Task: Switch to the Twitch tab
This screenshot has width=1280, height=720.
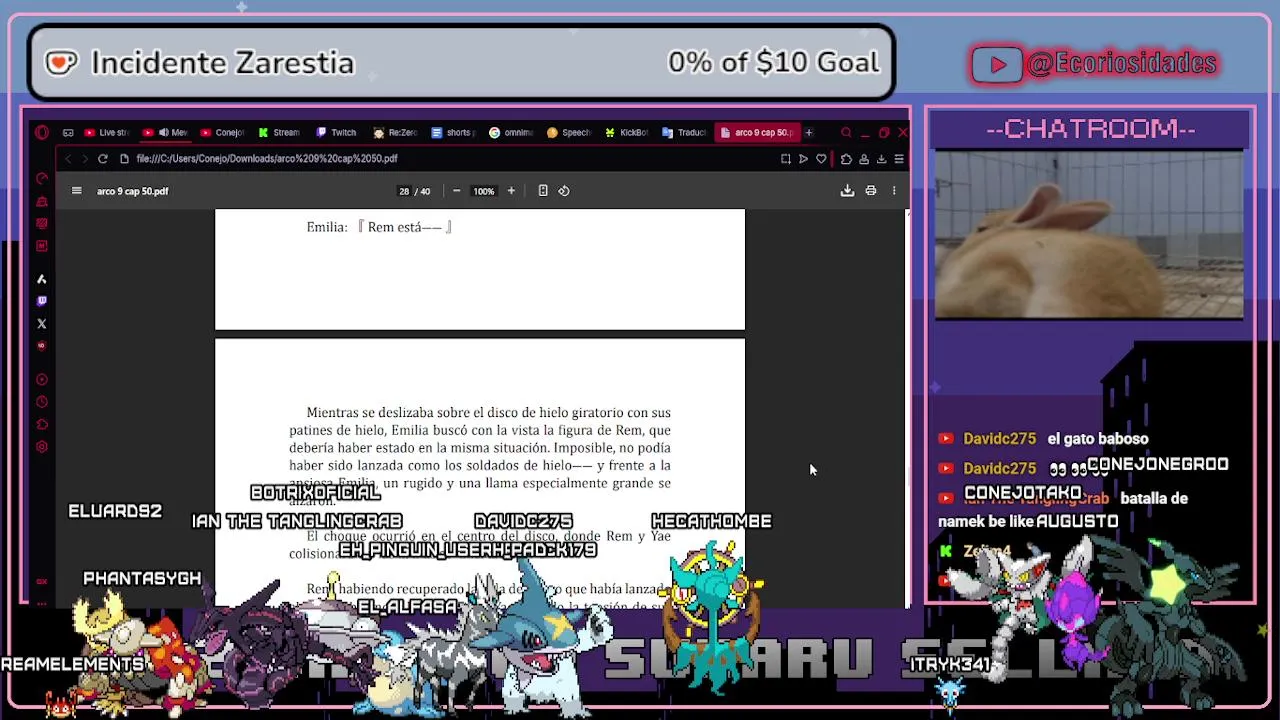Action: 336,132
